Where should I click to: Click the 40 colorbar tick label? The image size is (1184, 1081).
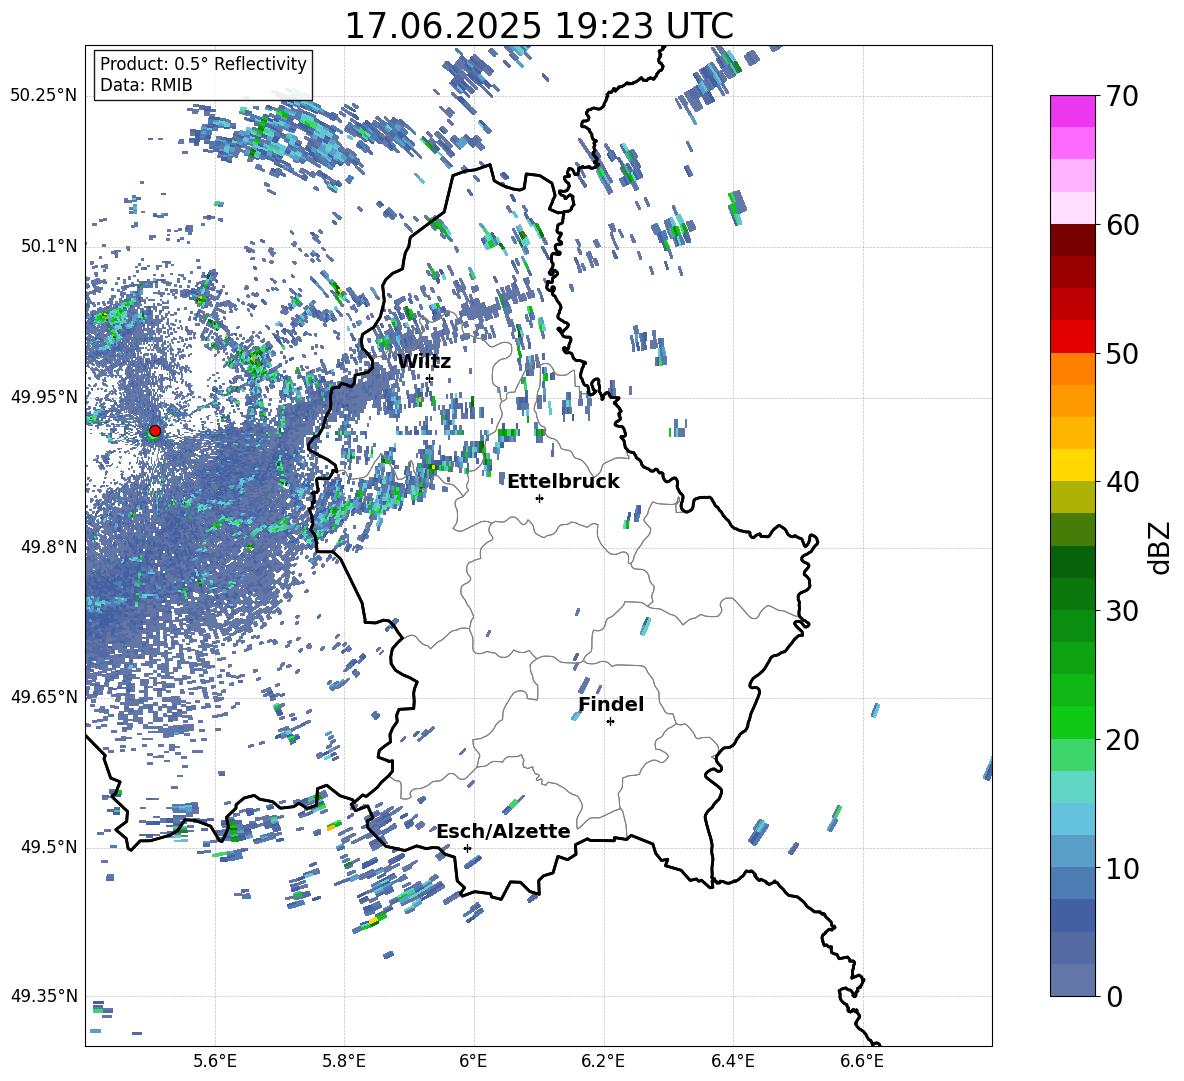coord(1122,482)
